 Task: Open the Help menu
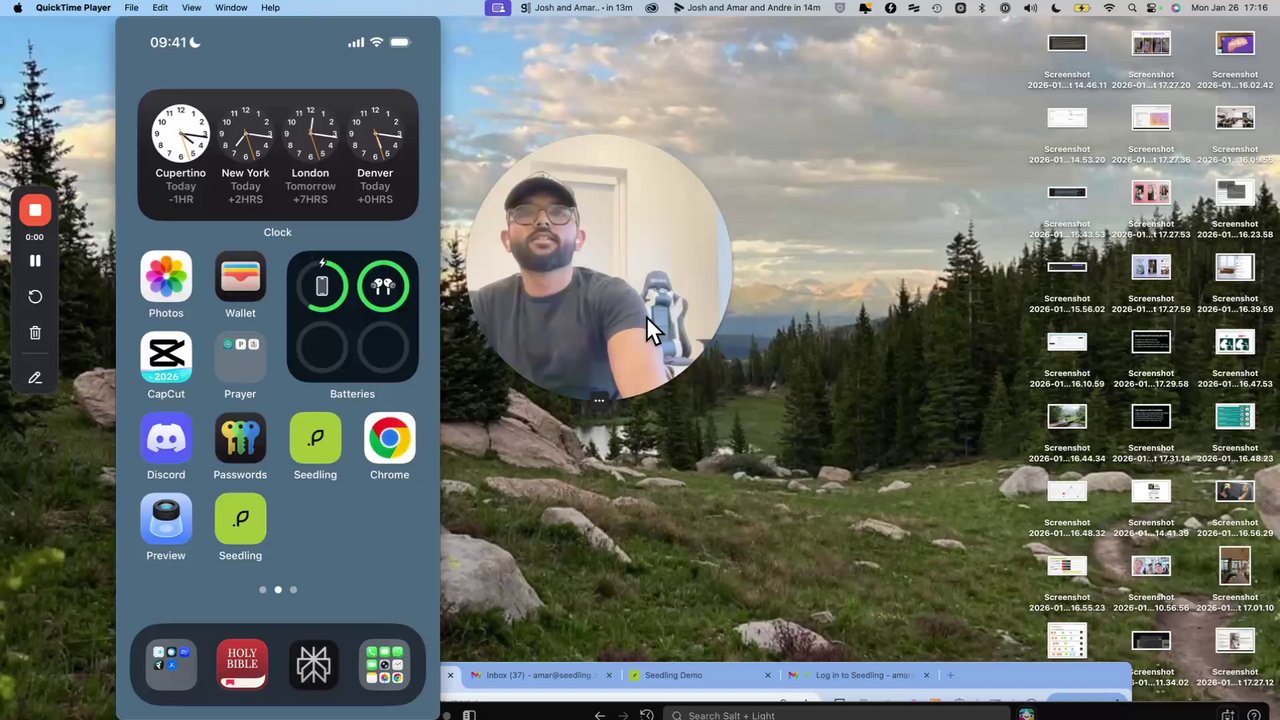270,8
